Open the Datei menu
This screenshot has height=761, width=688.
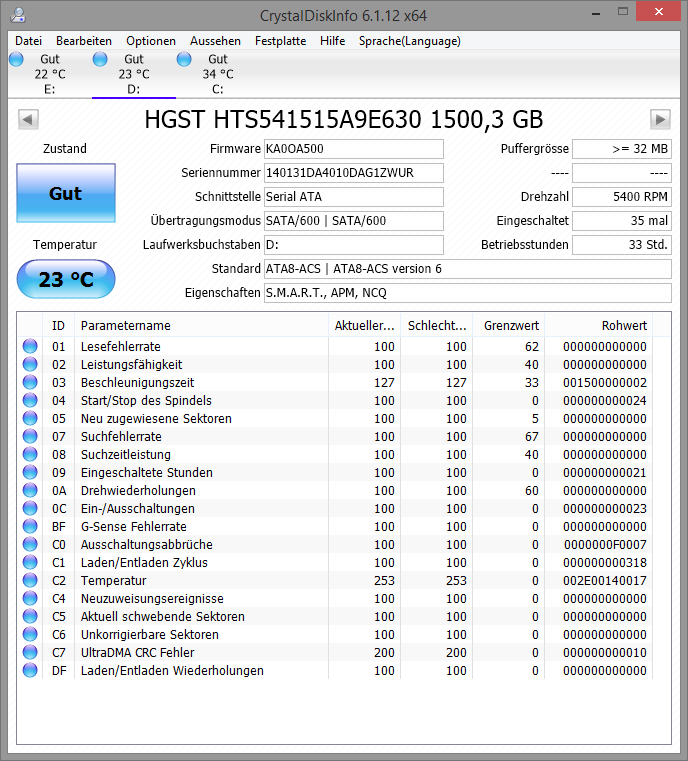(29, 41)
